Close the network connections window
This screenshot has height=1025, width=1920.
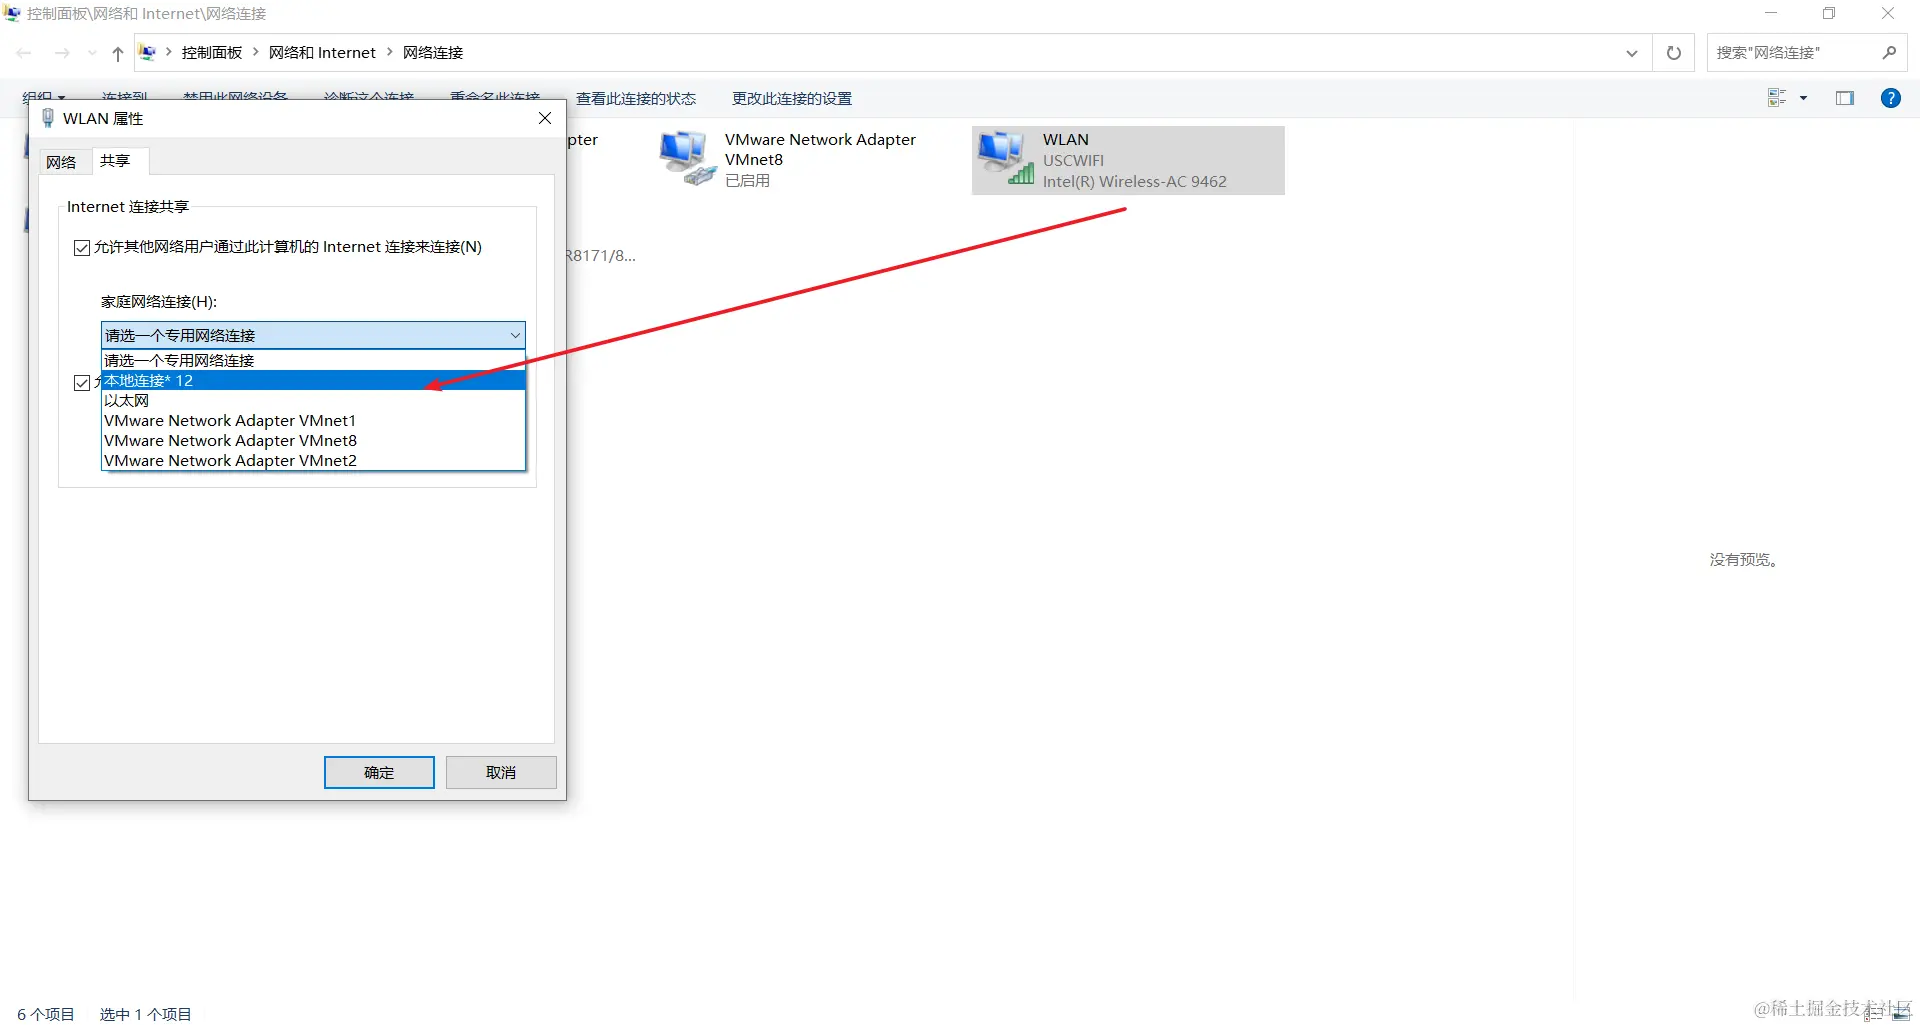pos(1888,13)
